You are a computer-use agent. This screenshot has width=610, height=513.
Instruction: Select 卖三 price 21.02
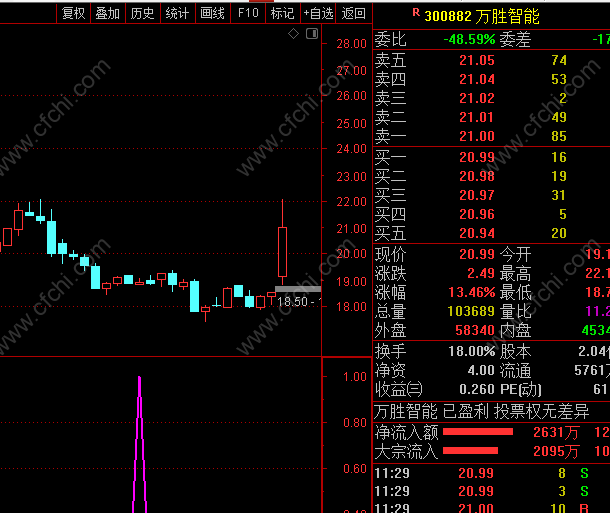click(x=477, y=98)
